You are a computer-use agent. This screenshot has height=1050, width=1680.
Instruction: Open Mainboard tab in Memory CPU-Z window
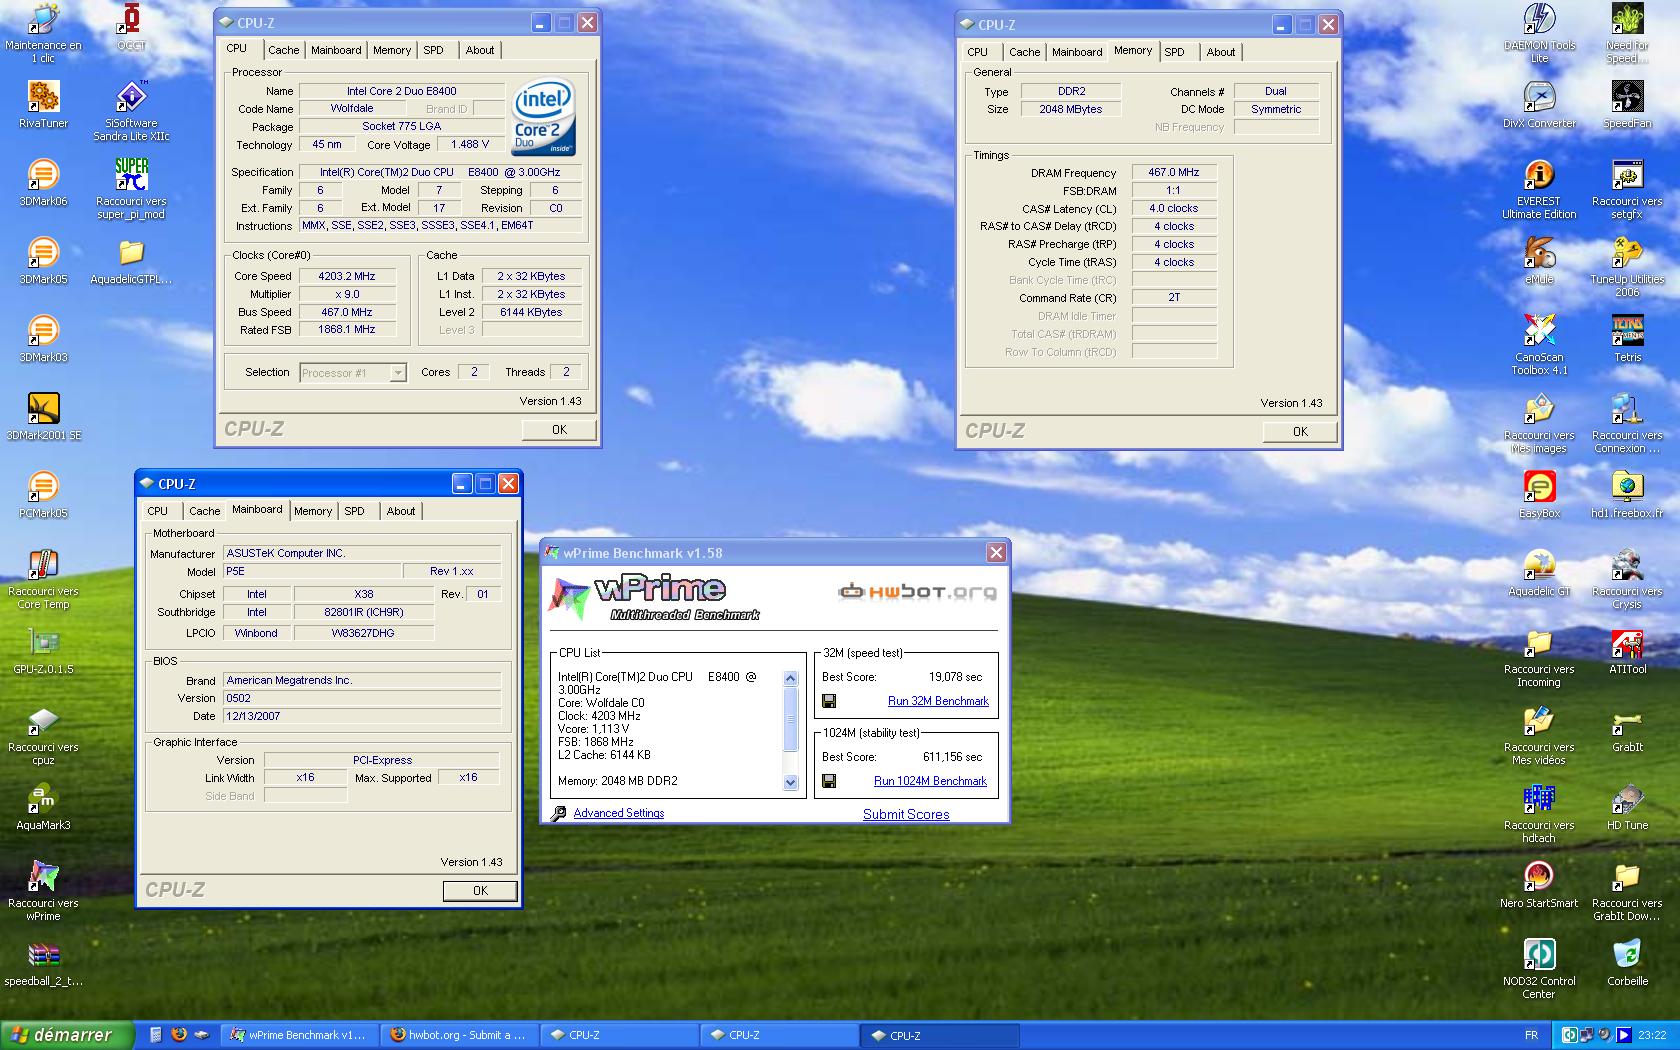(x=1077, y=51)
